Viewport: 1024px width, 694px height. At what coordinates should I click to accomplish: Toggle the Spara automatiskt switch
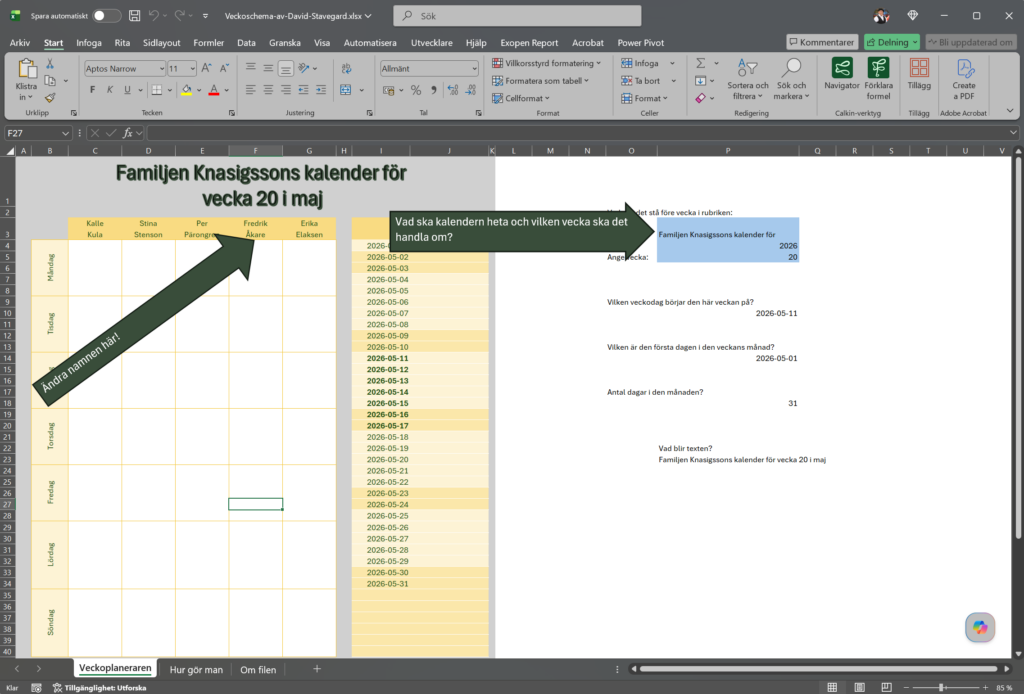(106, 16)
